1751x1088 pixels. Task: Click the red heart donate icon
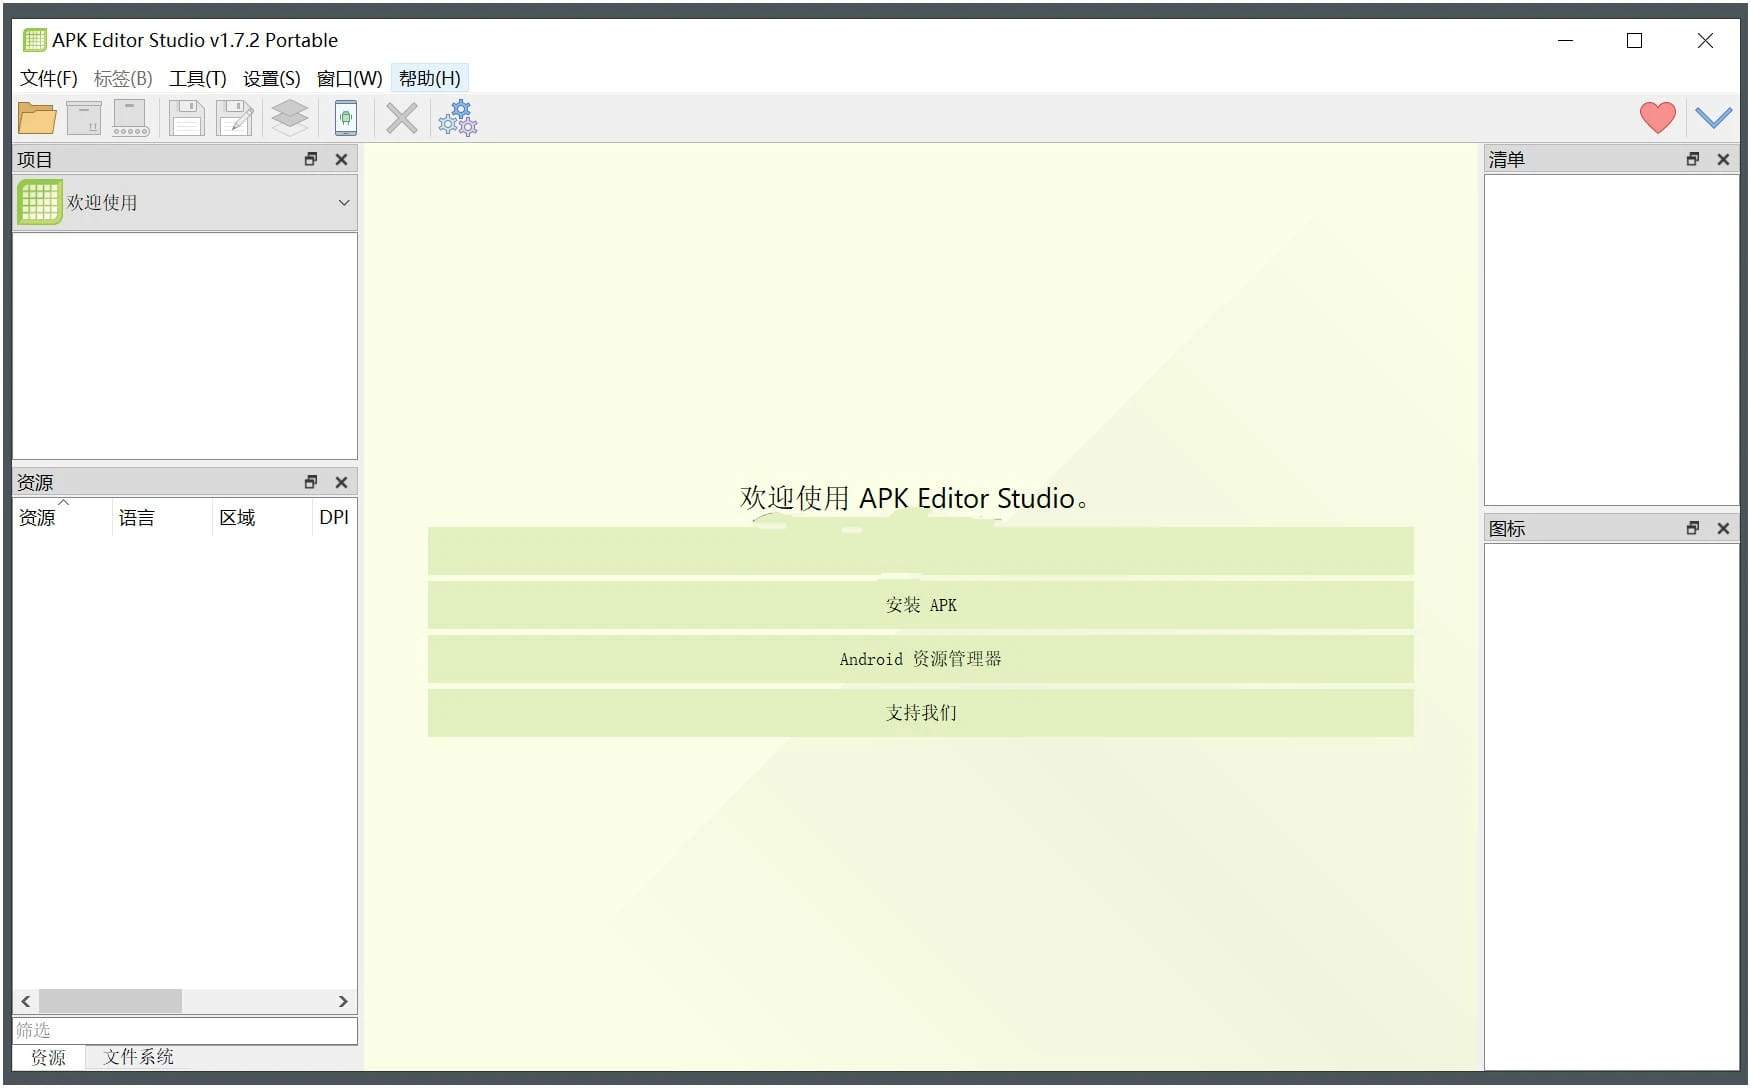tap(1657, 117)
